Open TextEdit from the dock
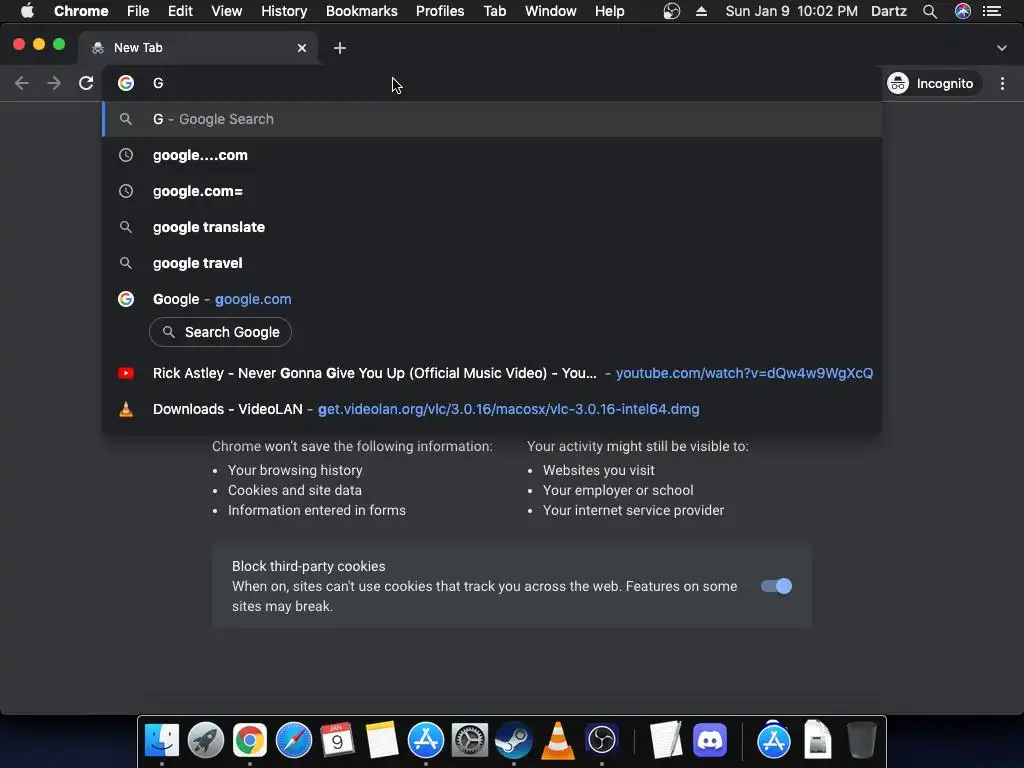 coord(666,741)
